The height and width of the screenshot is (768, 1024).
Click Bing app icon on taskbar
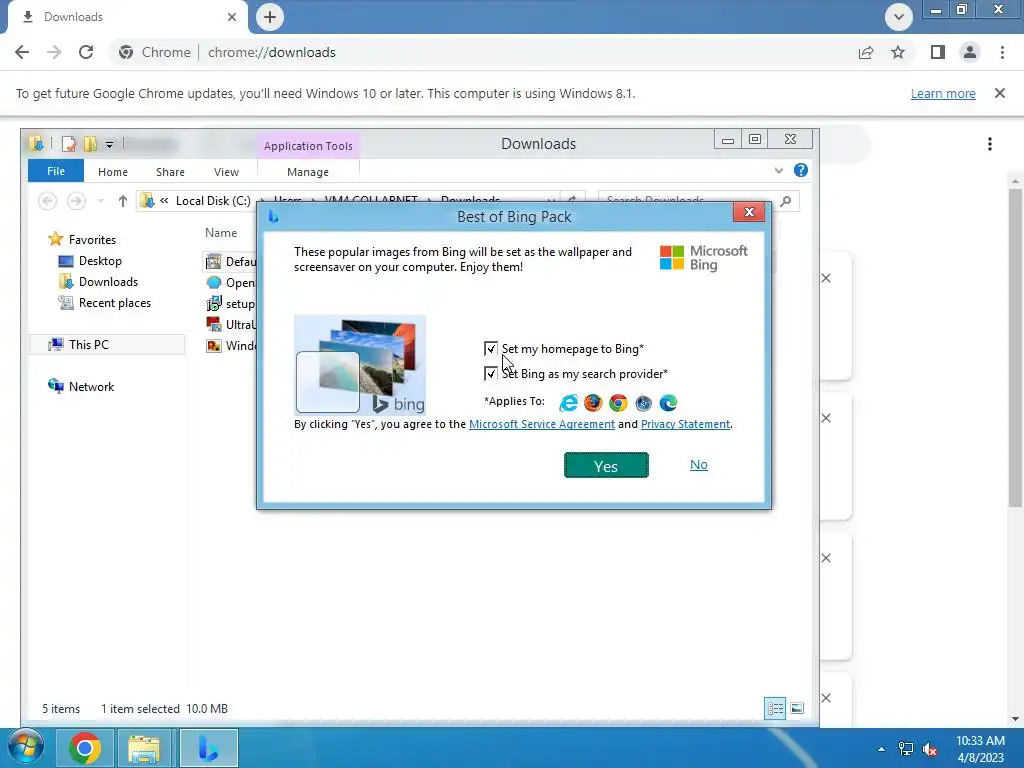pos(208,748)
